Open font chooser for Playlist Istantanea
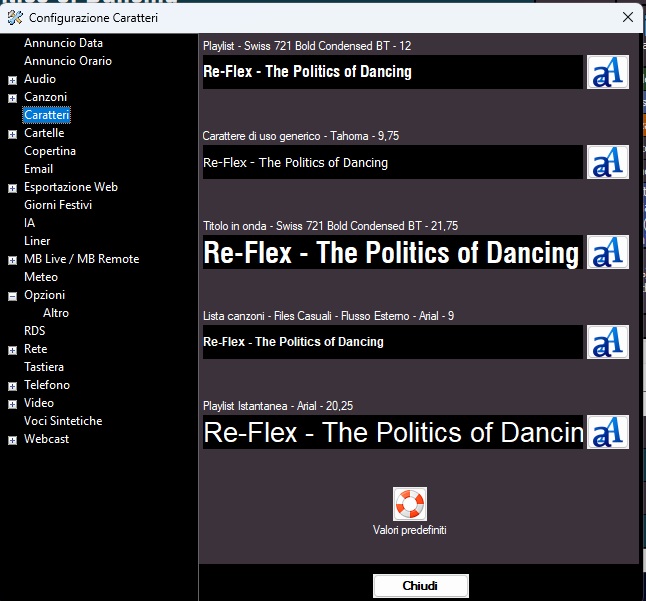This screenshot has height=601, width=646. coord(607,432)
